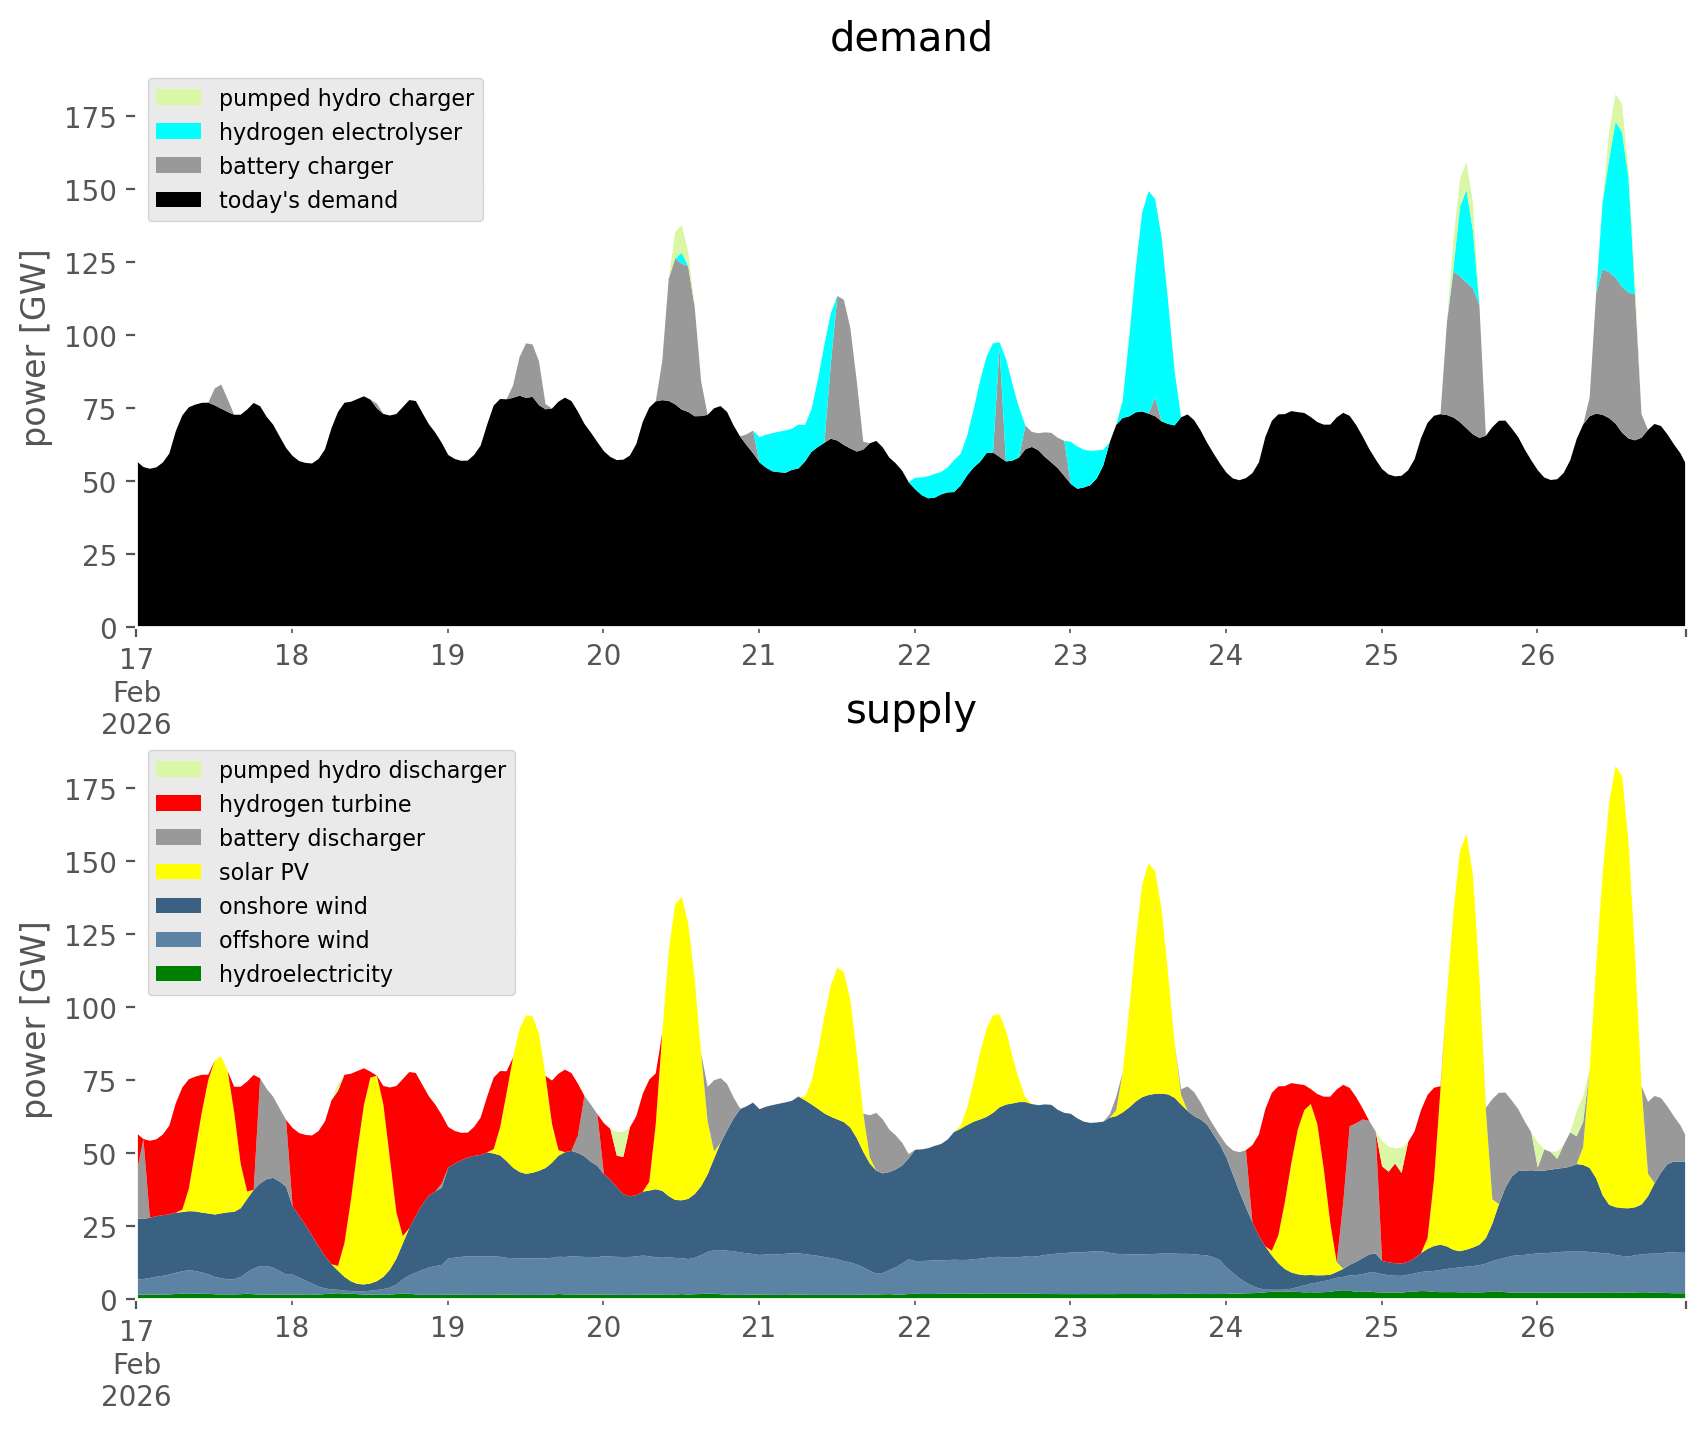The image size is (1706, 1431).
Task: Click the black today's demand legend swatch
Action: 179,200
